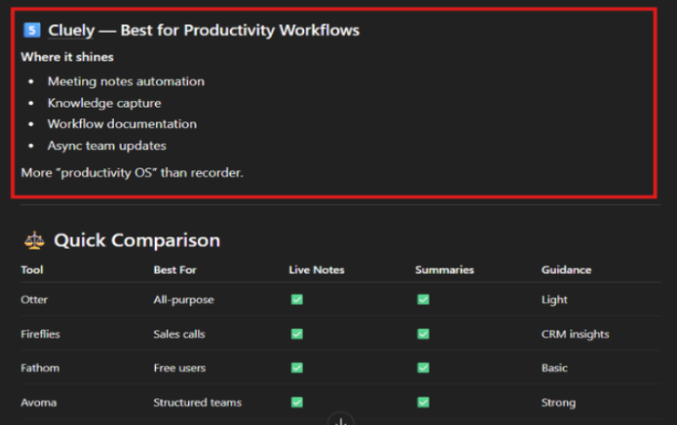Click the 'Guidance' column header
The width and height of the screenshot is (677, 425).
click(x=566, y=270)
